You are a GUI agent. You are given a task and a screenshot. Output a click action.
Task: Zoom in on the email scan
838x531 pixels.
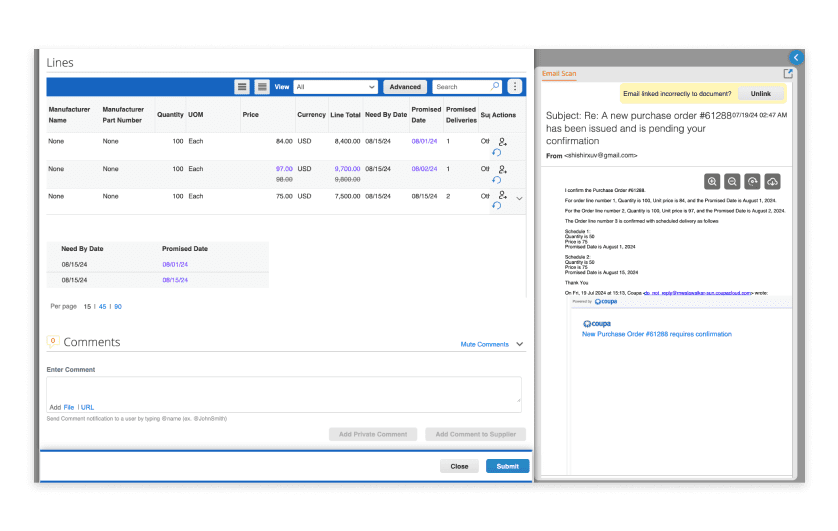(x=712, y=182)
